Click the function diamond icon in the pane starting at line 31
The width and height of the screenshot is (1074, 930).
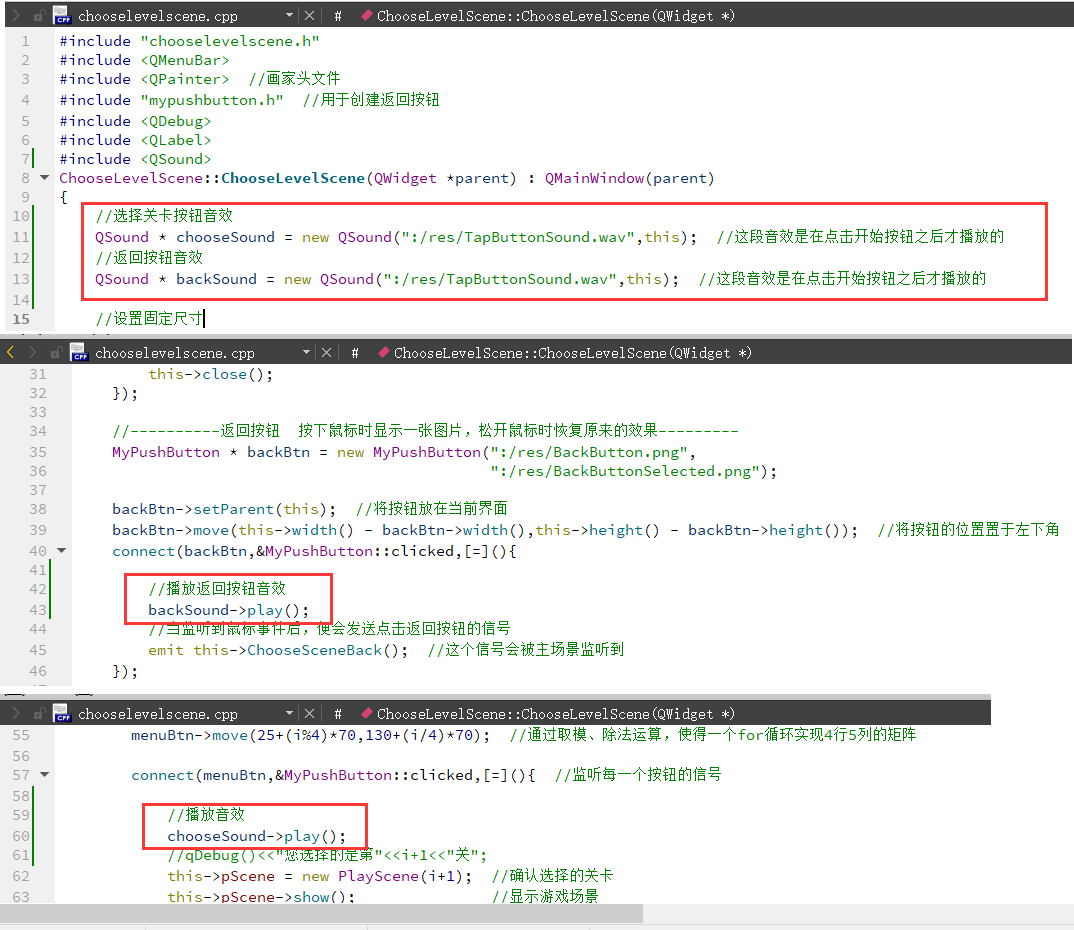coord(384,352)
